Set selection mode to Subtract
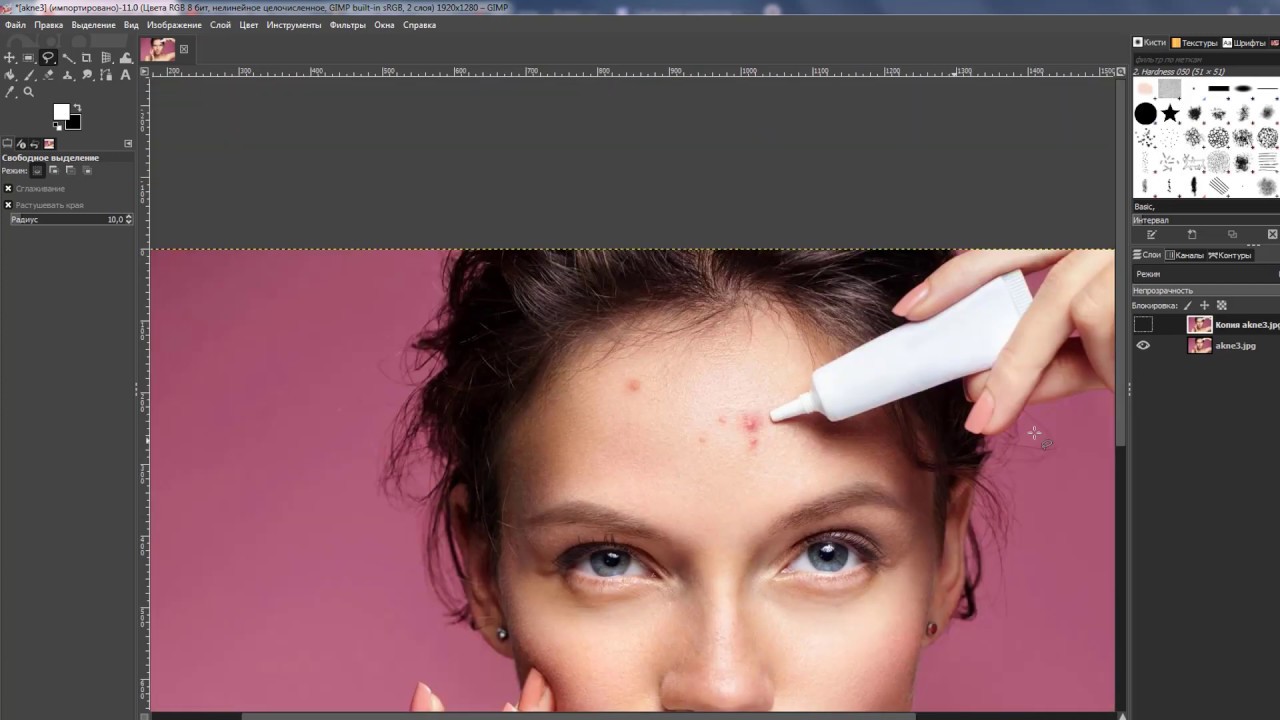Screen dimensions: 1280x720 [x=70, y=170]
